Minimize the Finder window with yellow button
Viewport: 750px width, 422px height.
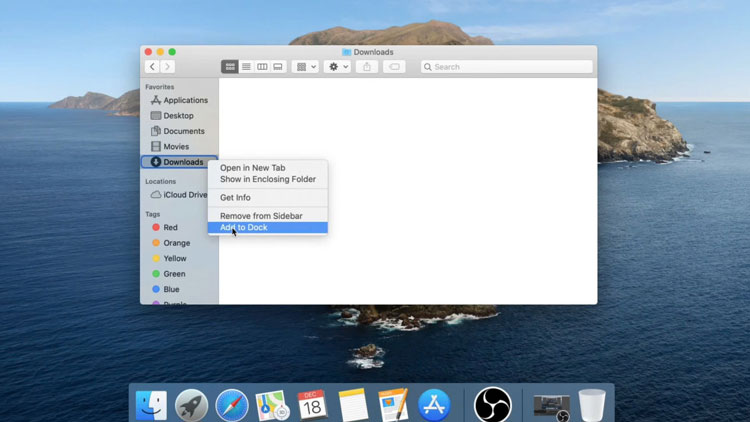coord(160,52)
